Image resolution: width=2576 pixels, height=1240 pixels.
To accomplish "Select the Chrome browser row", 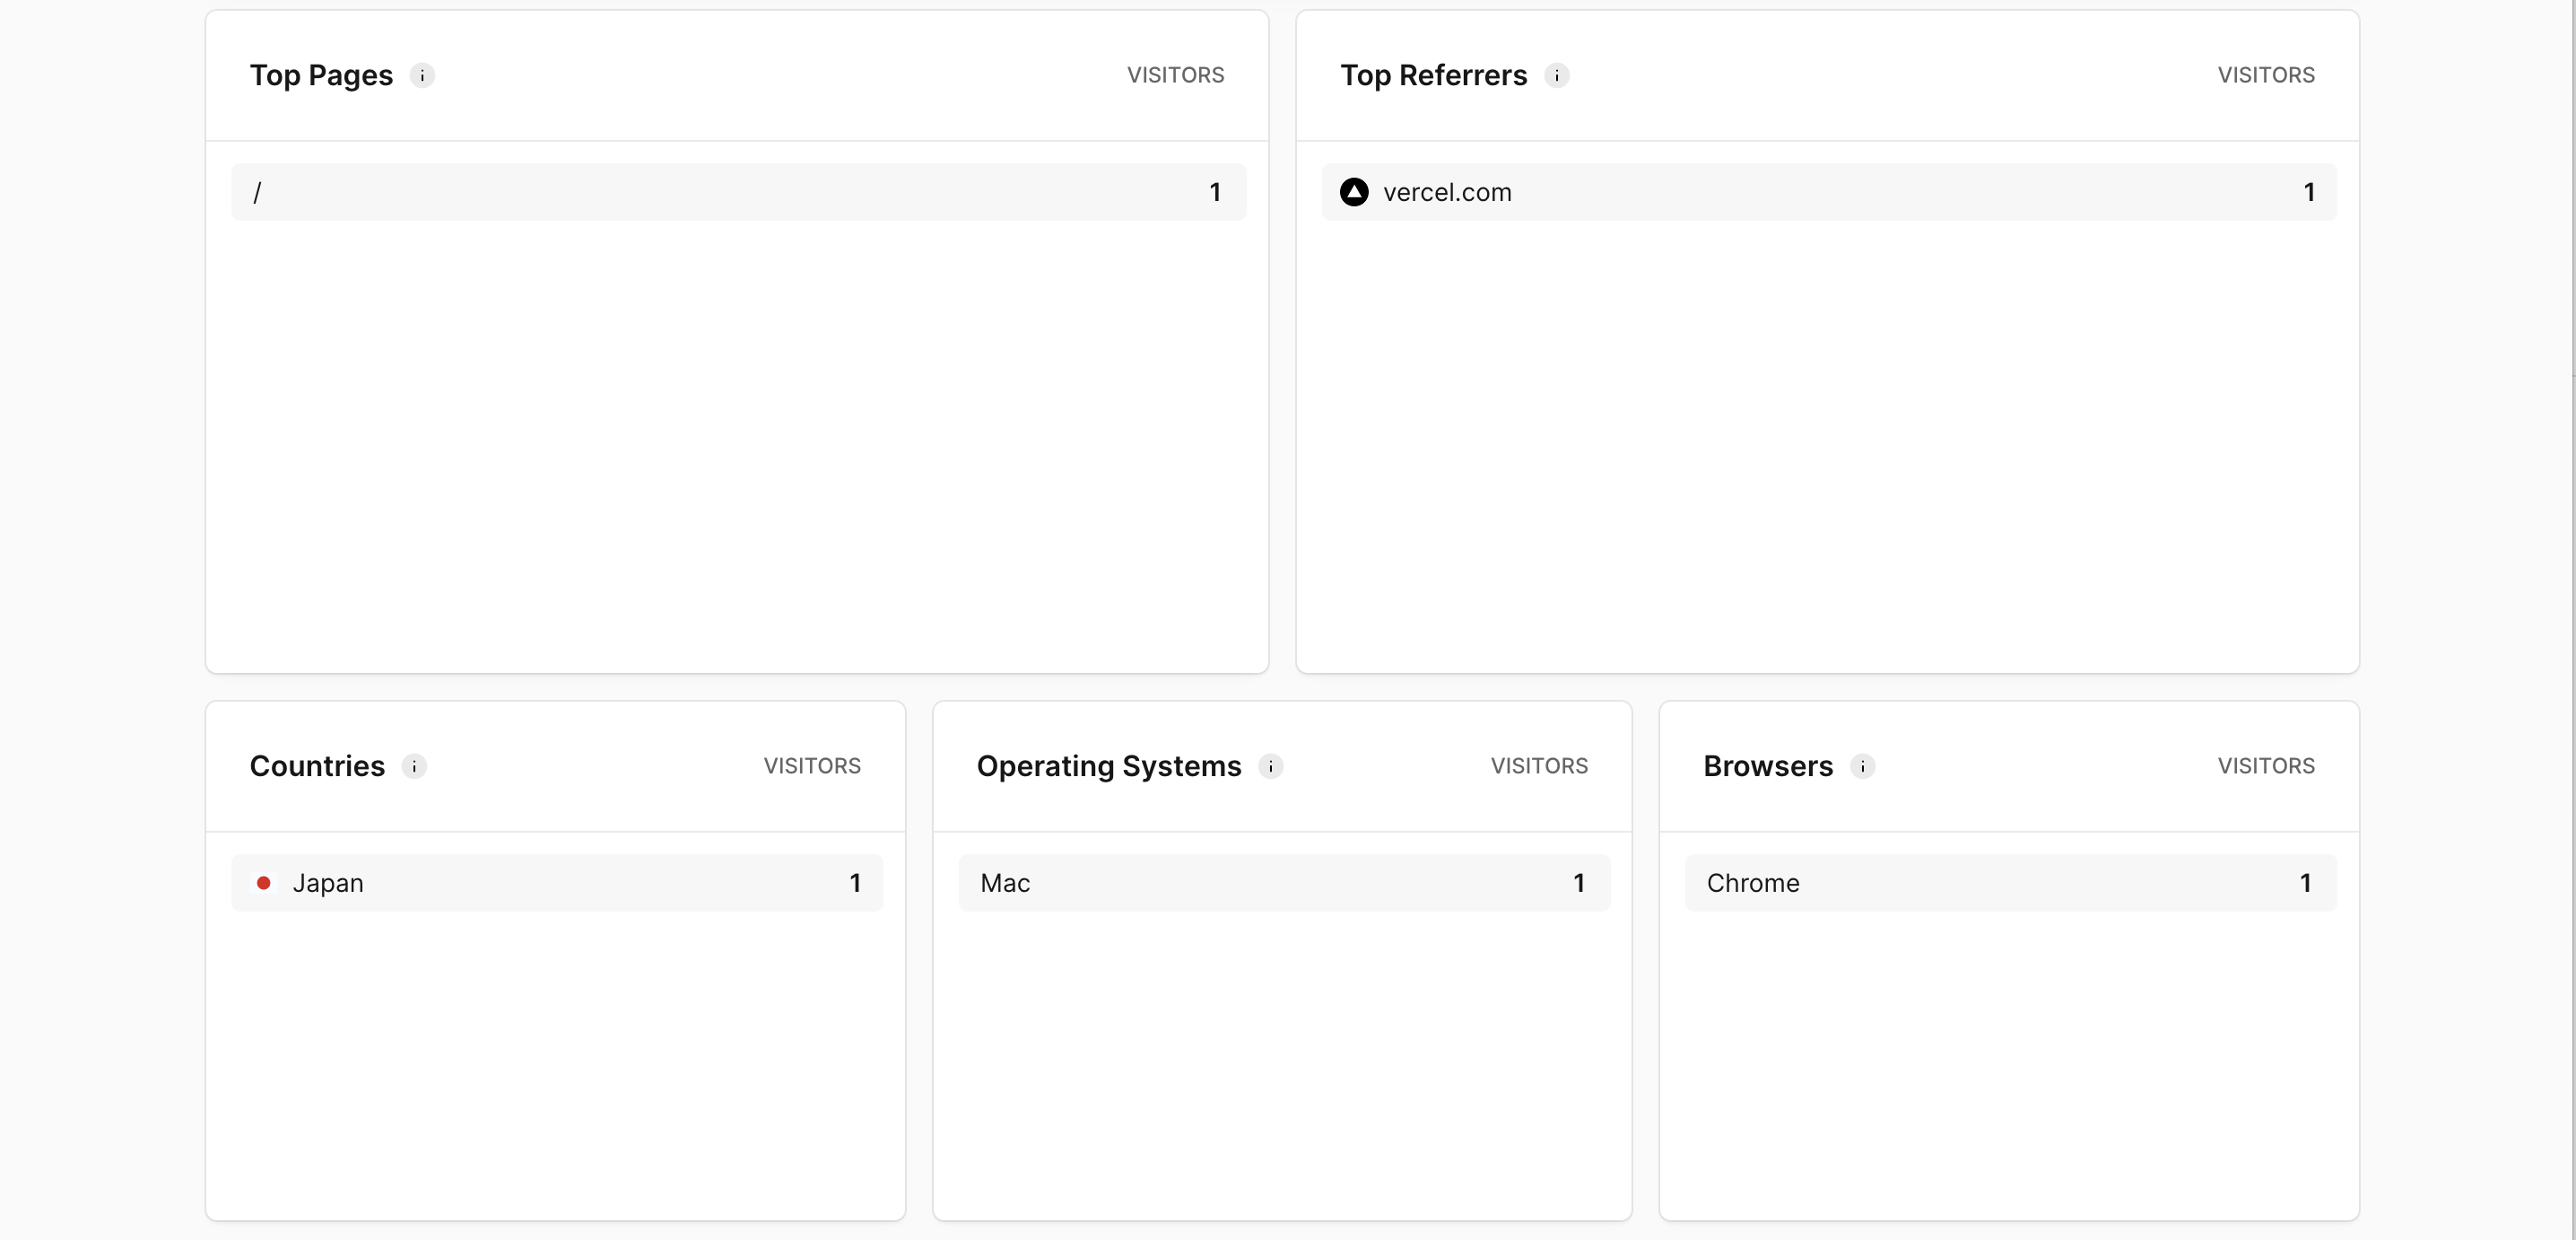I will point(2010,883).
